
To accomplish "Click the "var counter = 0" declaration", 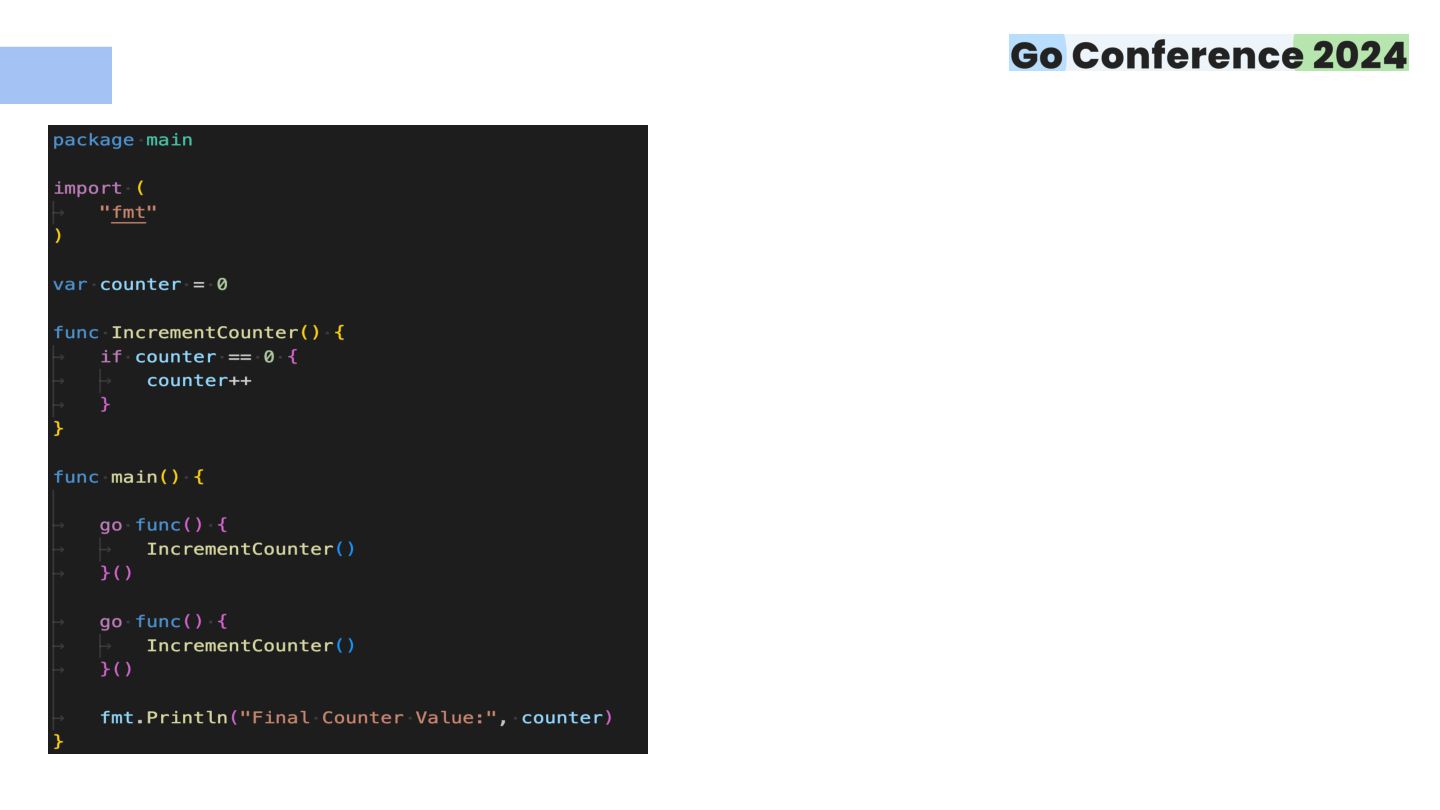I will pos(140,284).
